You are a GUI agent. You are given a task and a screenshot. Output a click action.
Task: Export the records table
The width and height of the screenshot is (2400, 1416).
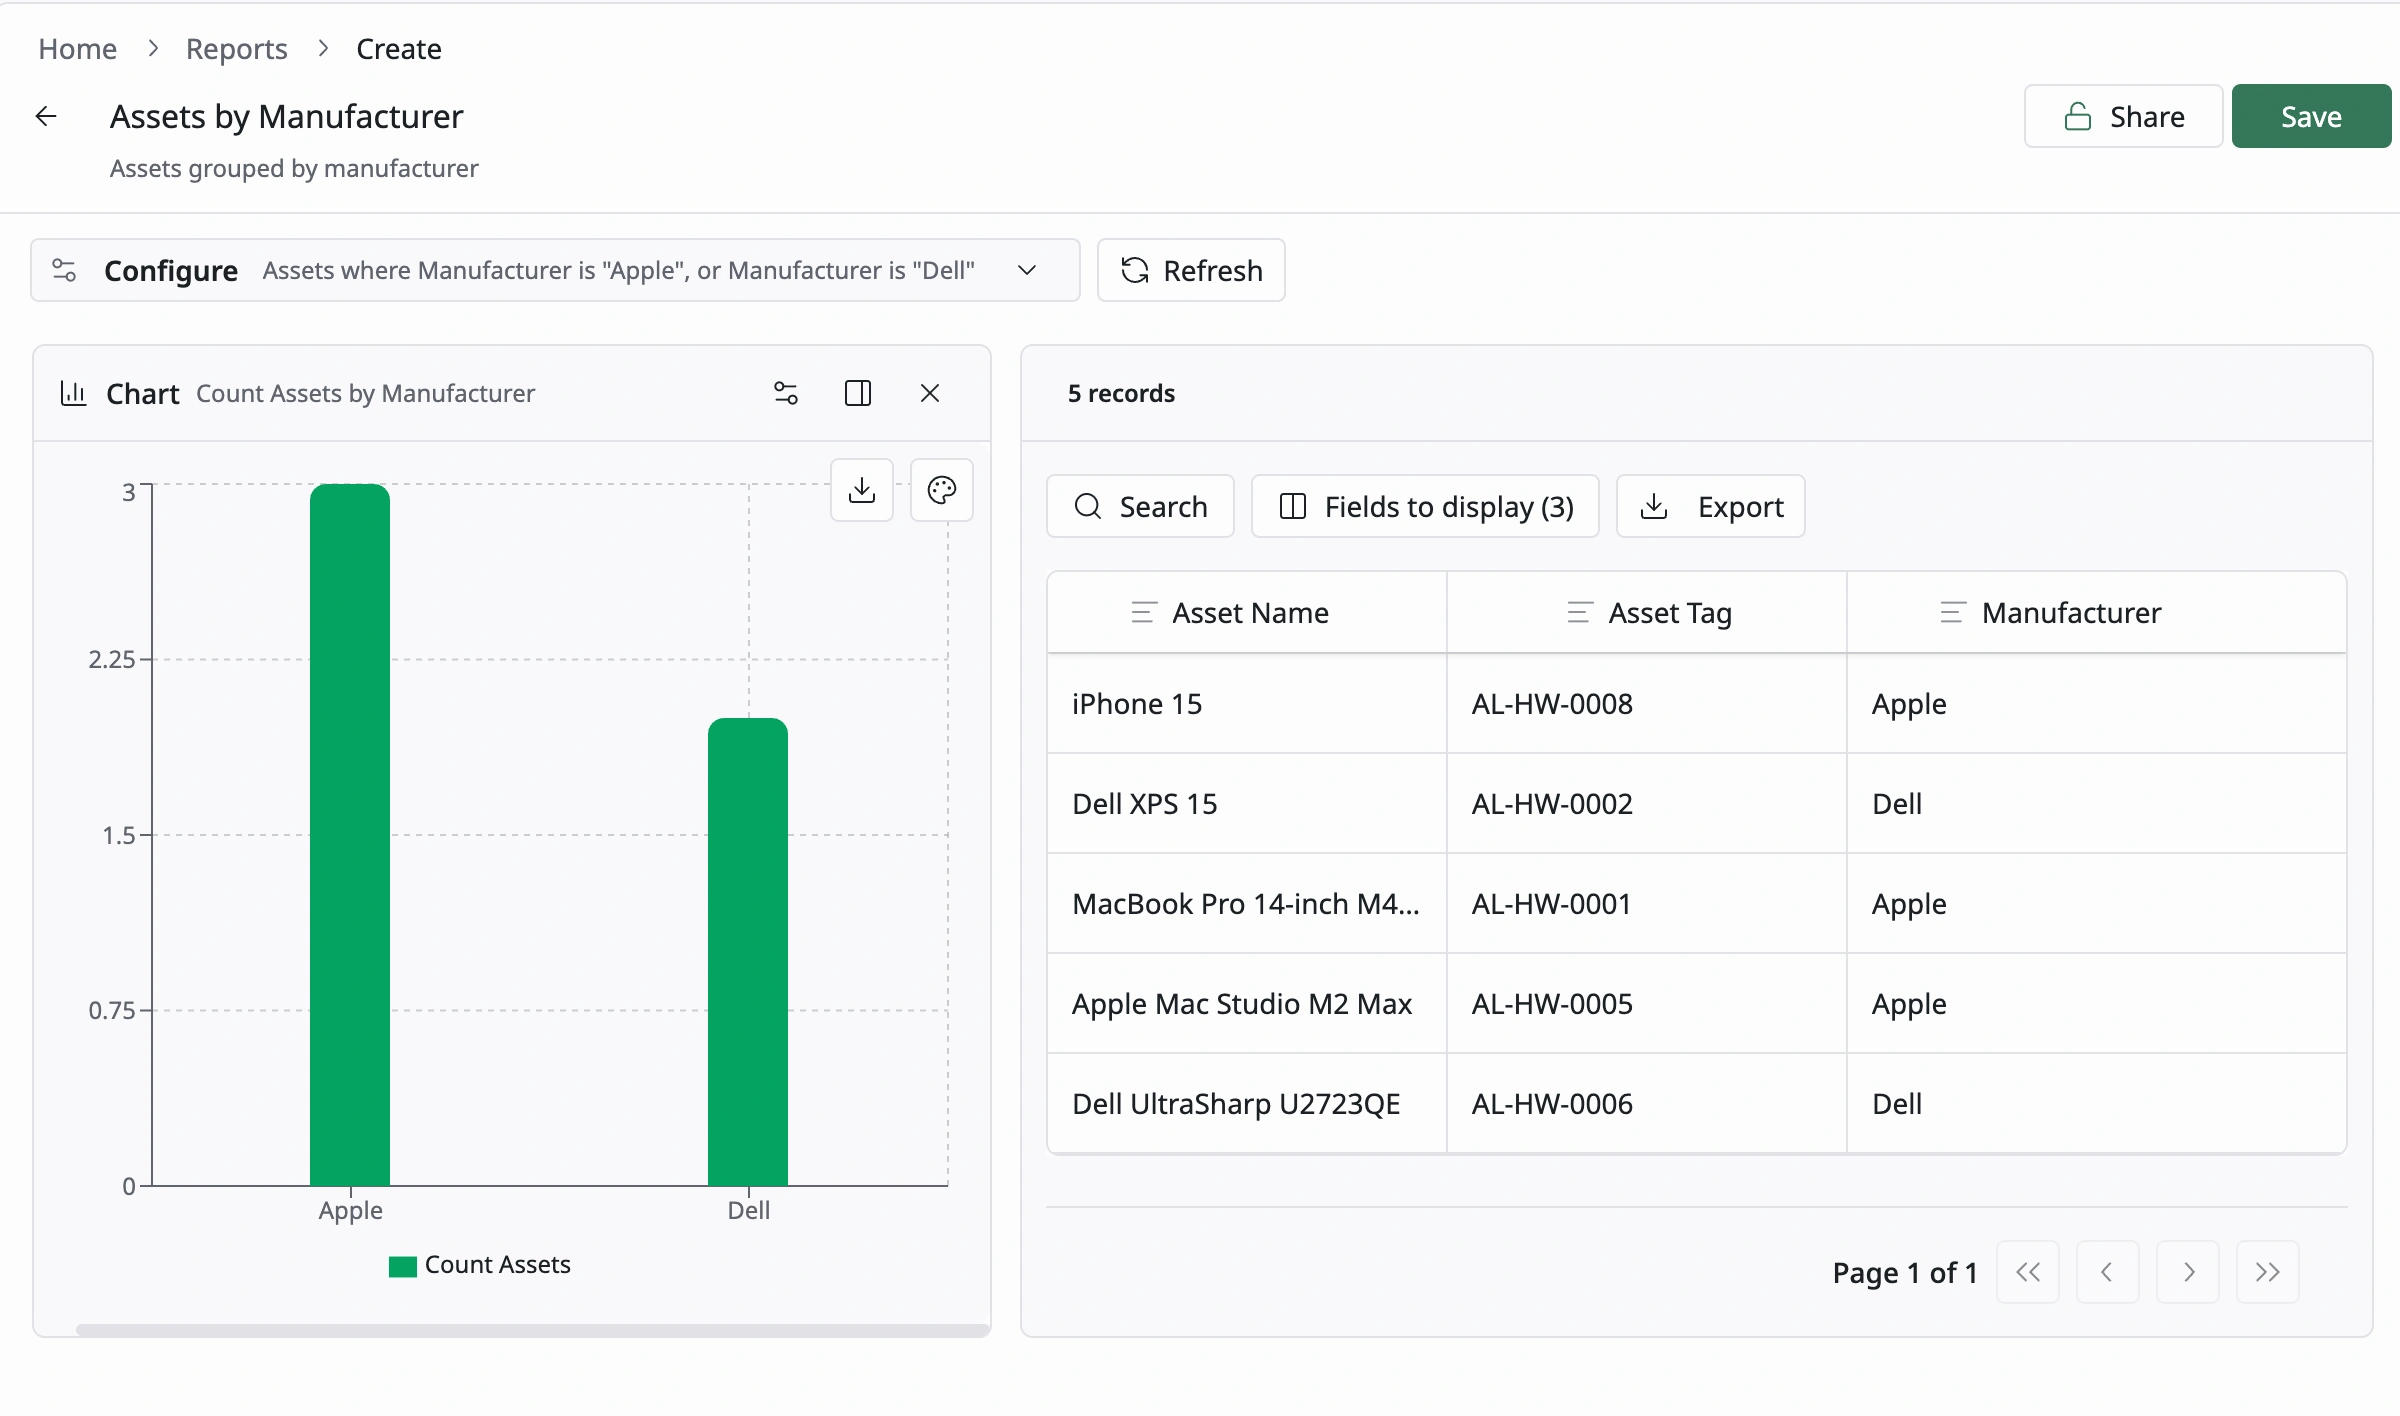point(1711,506)
